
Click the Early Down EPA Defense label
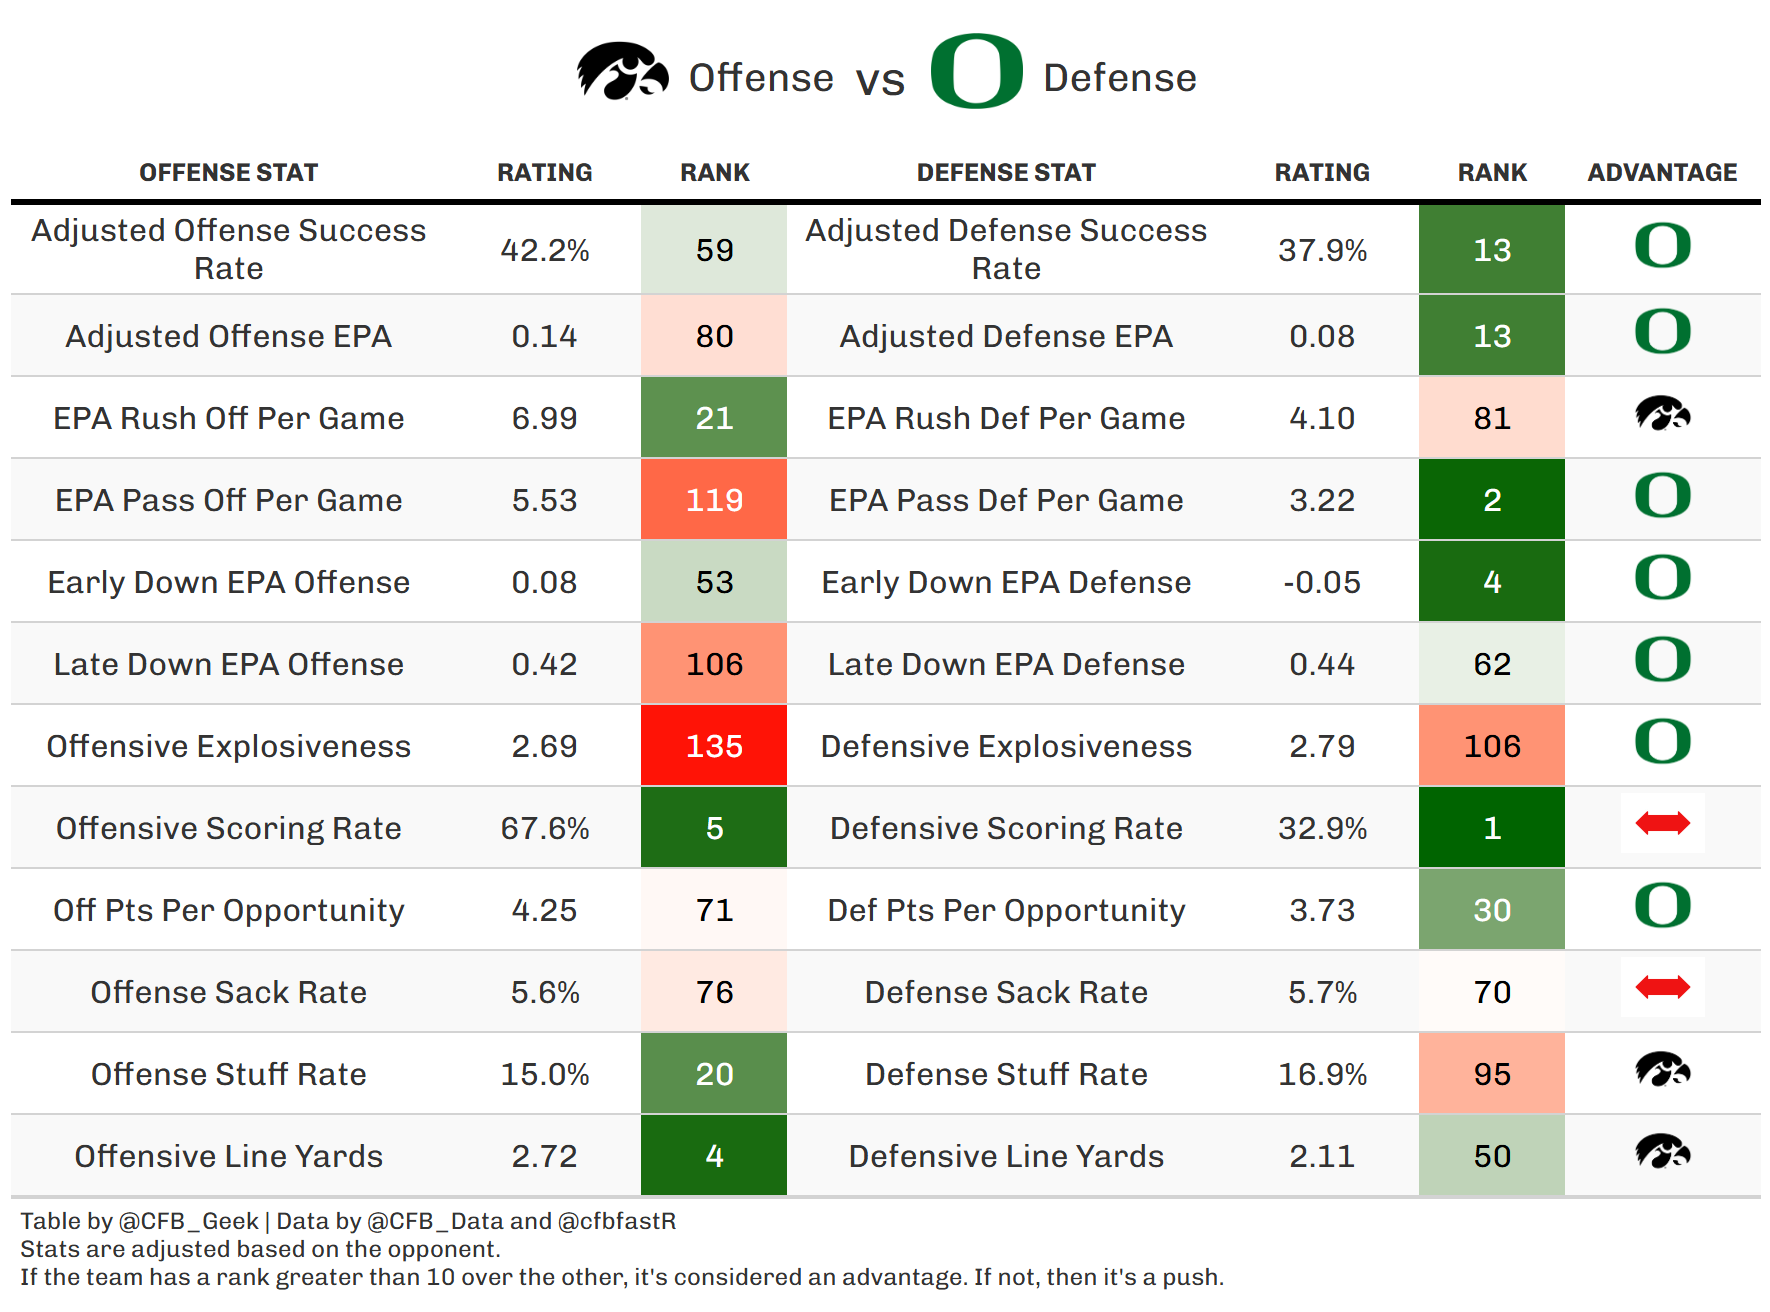coord(1006,582)
